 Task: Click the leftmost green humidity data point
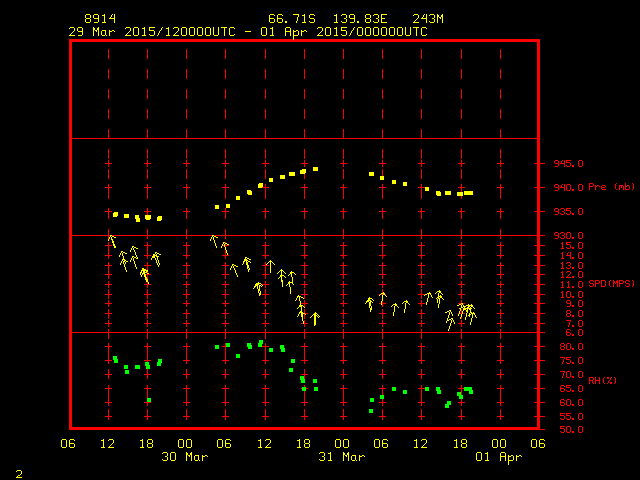(x=116, y=359)
